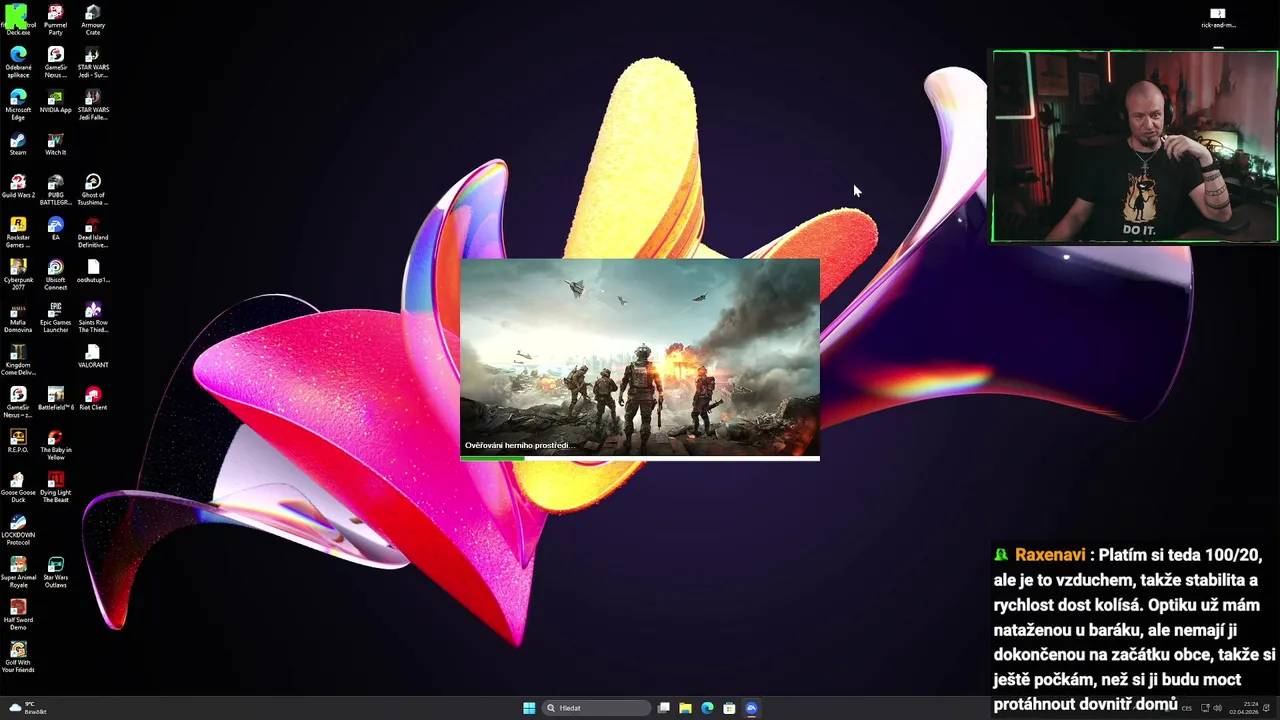The width and height of the screenshot is (1280, 720).
Task: Launch the Guild Wars 2 desktop shortcut
Action: [x=18, y=187]
